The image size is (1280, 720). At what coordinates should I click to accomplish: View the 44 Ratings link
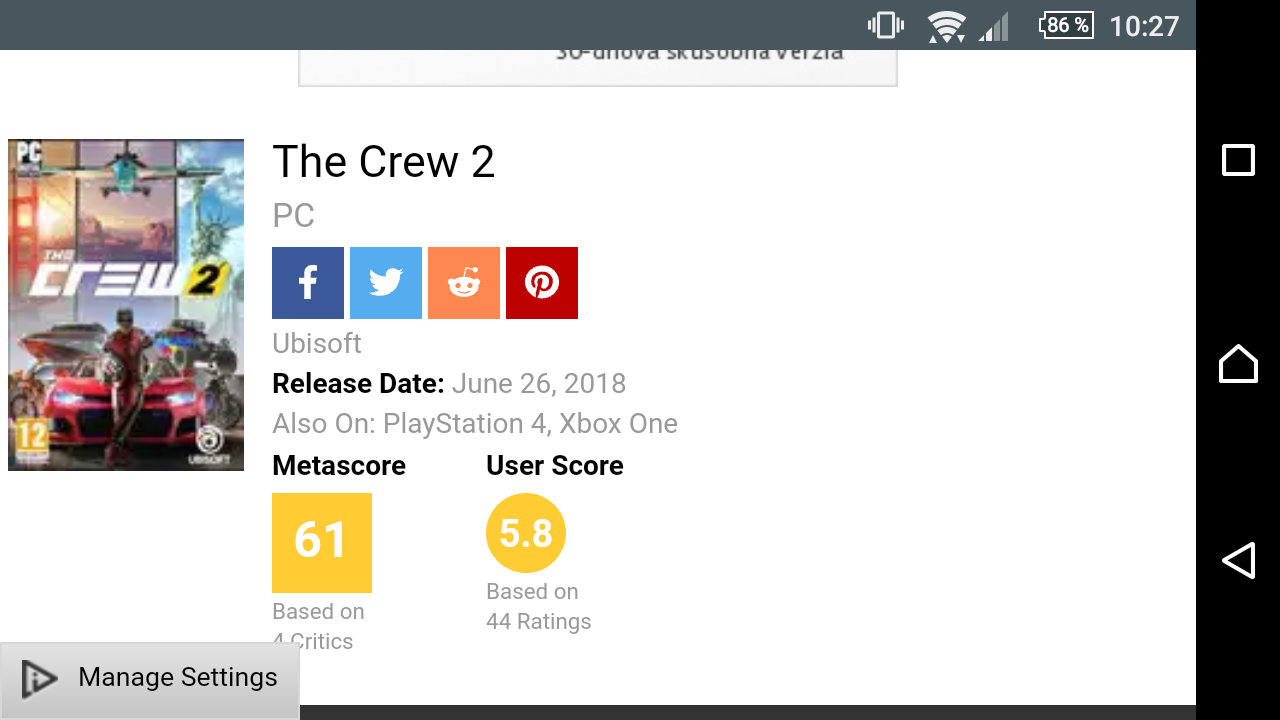pos(538,622)
